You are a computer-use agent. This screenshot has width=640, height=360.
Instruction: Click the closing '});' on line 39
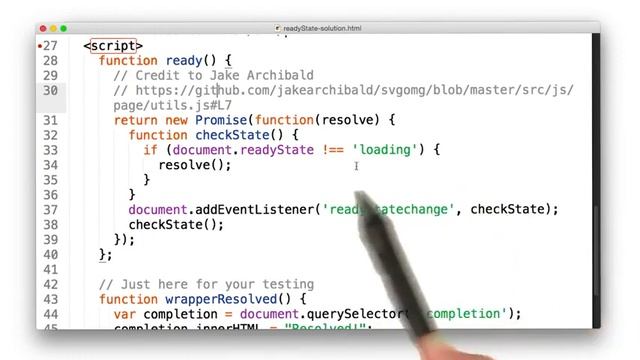pyautogui.click(x=124, y=240)
